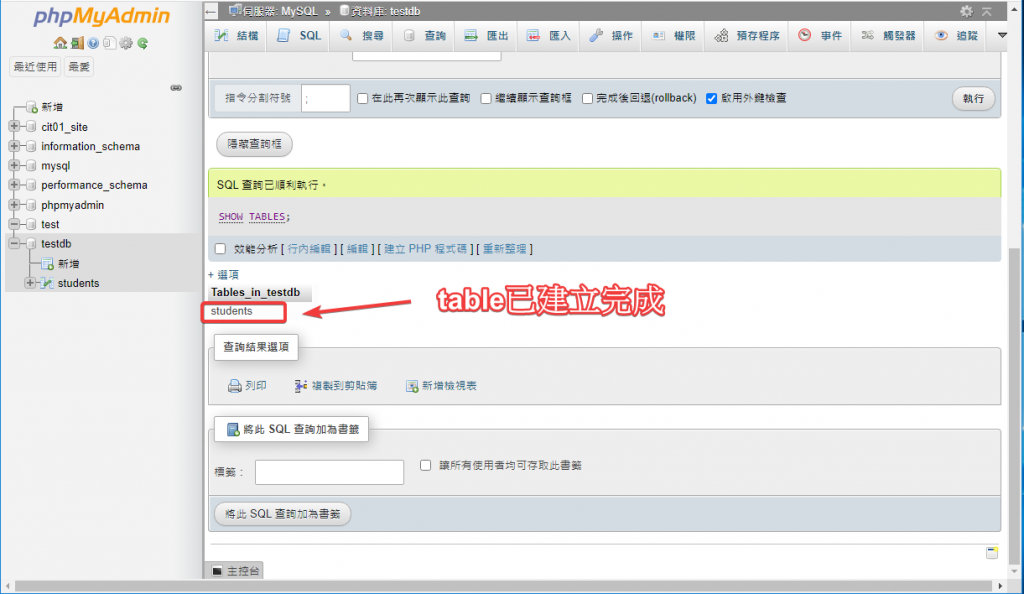Open the blue documentation help icon

point(93,43)
